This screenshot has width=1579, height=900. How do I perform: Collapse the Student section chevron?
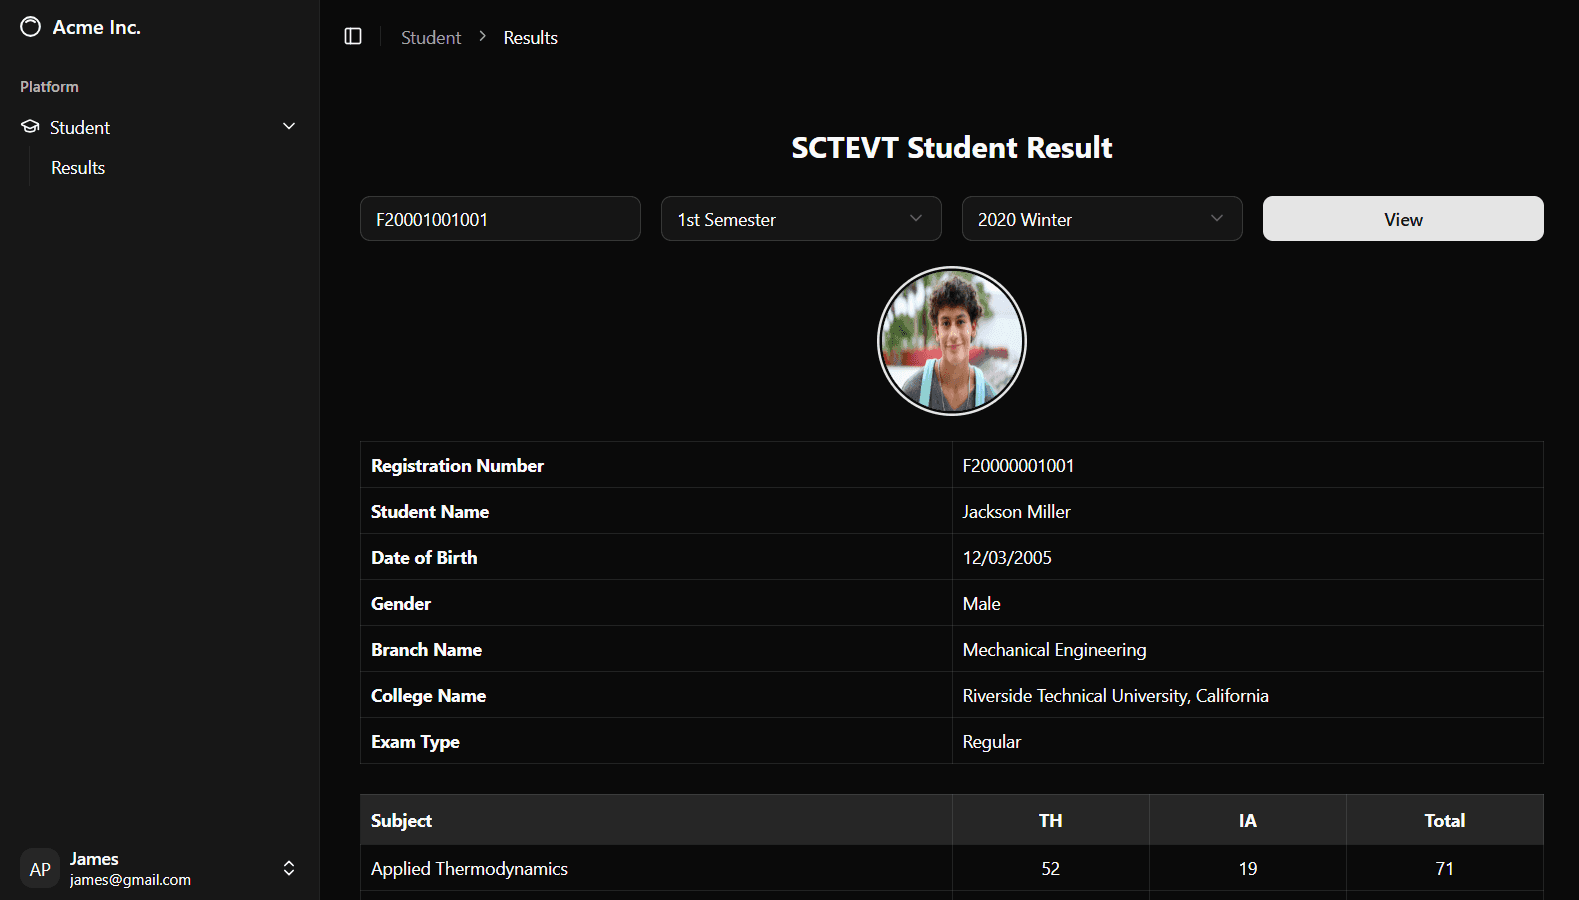click(x=289, y=127)
